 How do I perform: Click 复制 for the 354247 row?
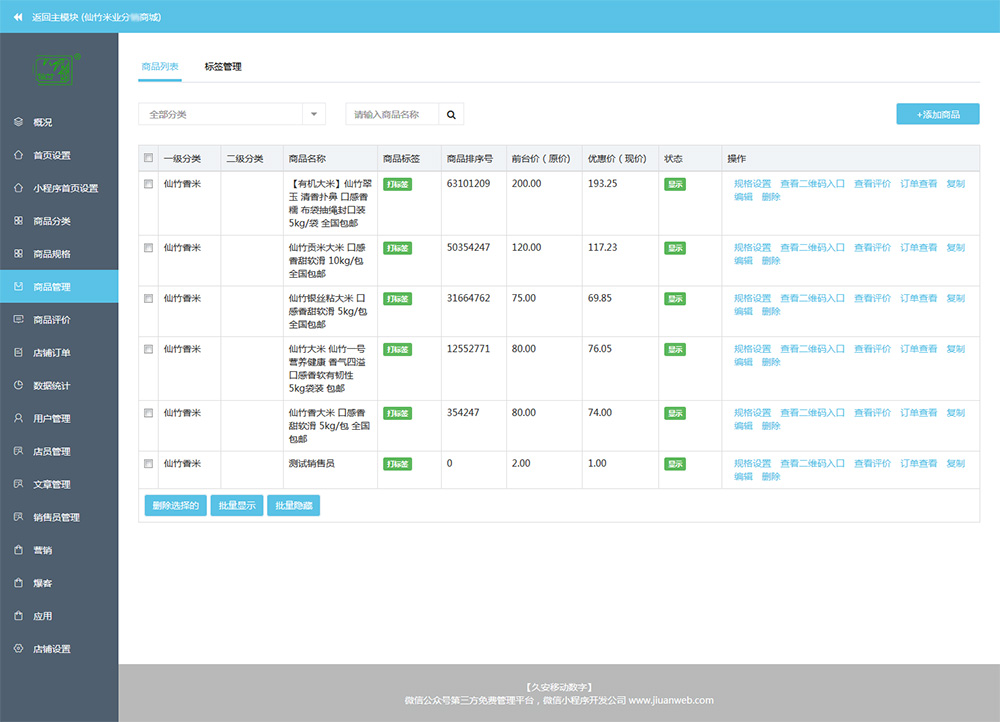pyautogui.click(x=955, y=413)
